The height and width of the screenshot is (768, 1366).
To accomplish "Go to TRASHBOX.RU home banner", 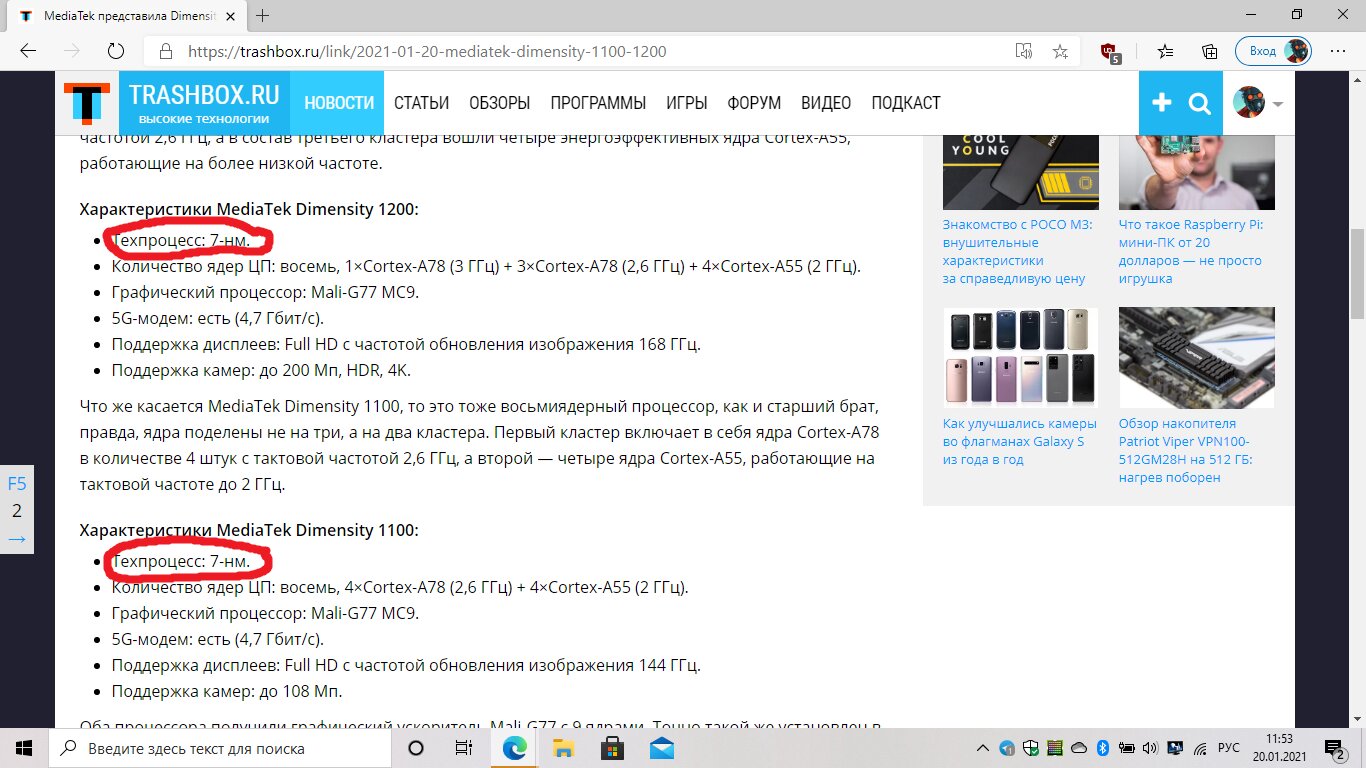I will coord(205,103).
